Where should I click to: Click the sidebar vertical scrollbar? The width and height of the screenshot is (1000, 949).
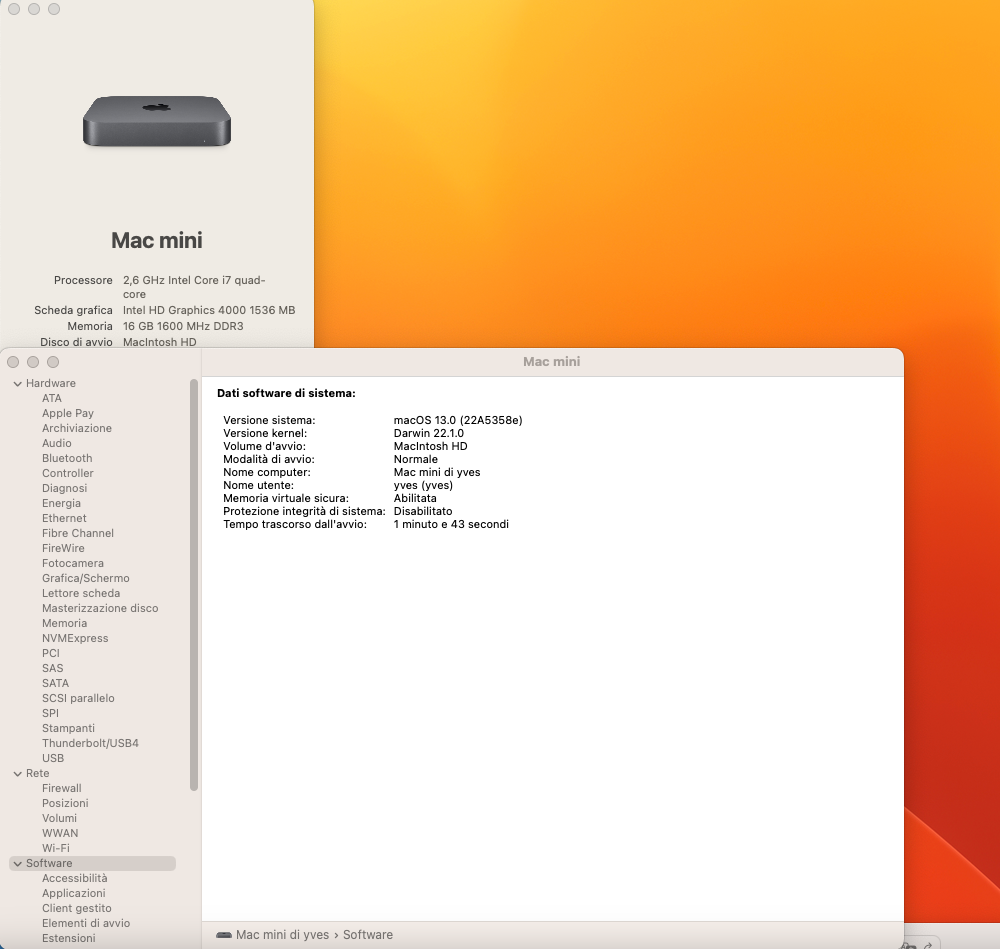(194, 585)
